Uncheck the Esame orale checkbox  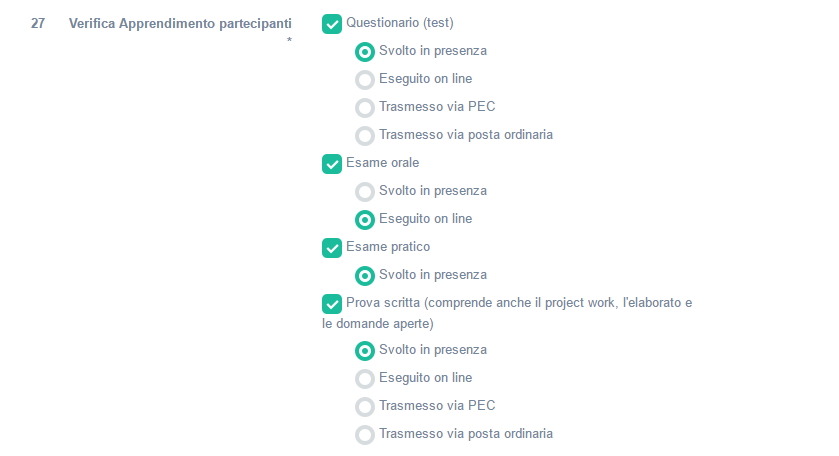pyautogui.click(x=332, y=164)
